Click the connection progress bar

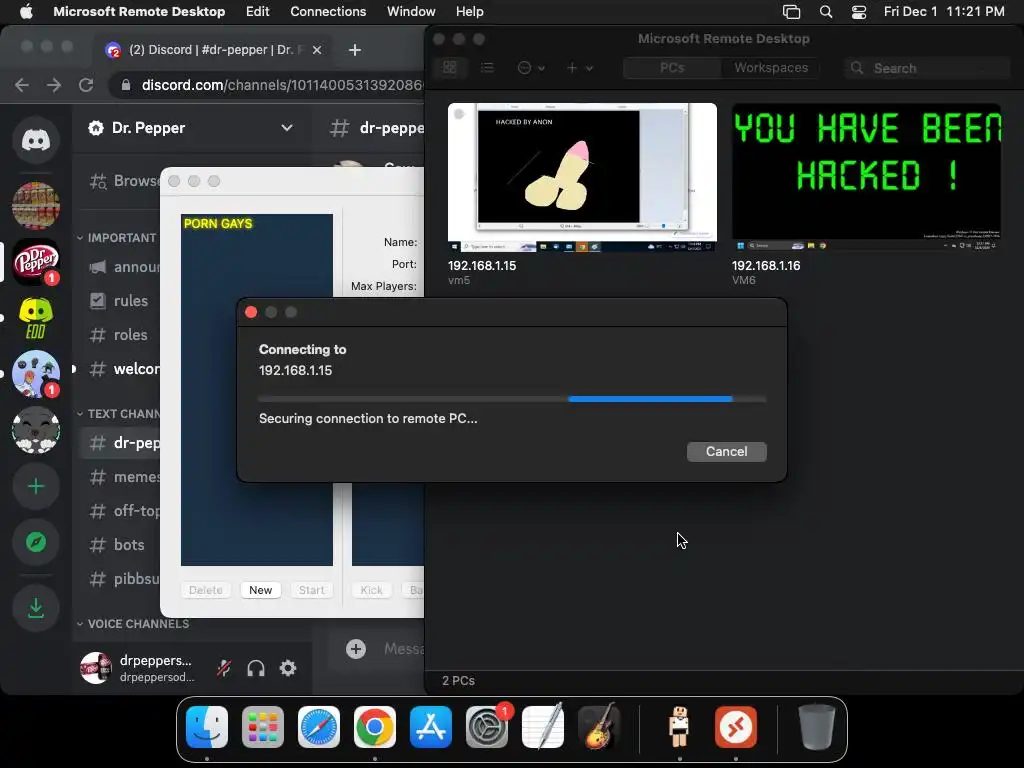pos(512,398)
